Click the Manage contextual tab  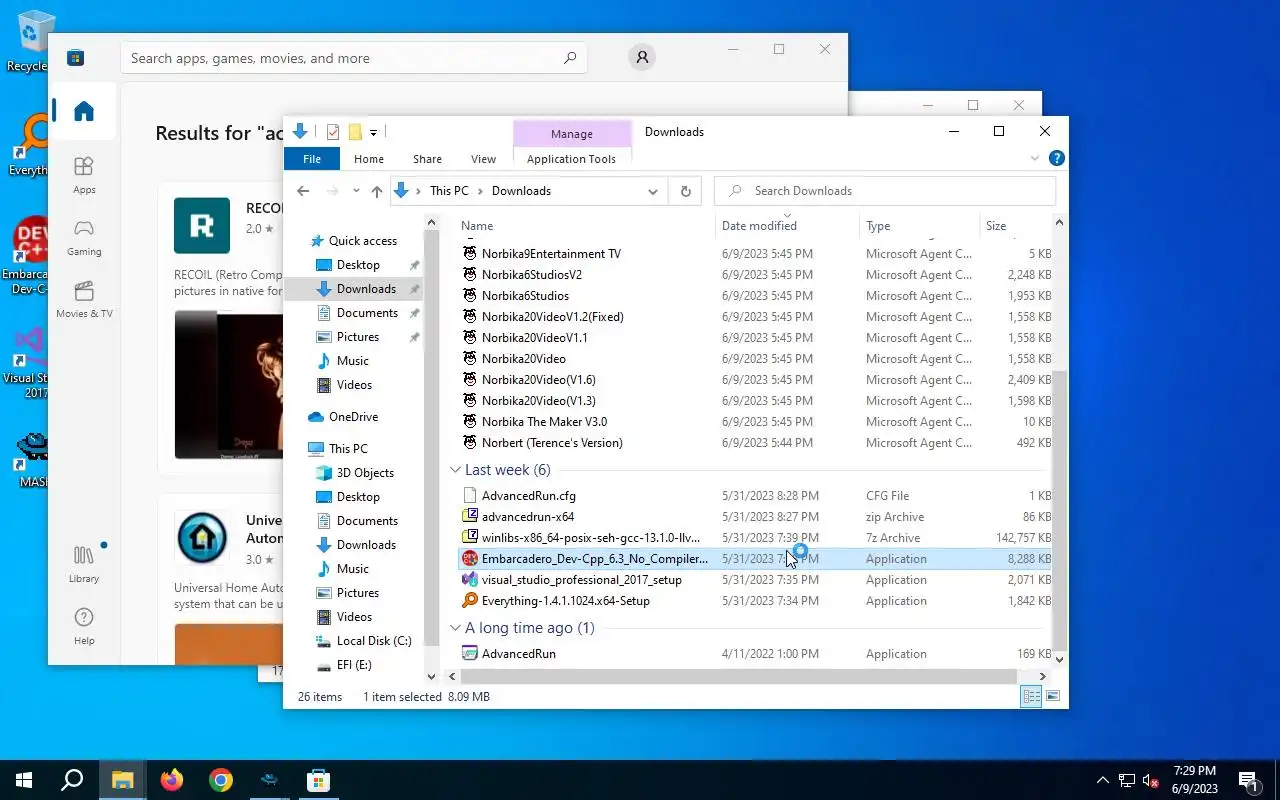tap(572, 134)
